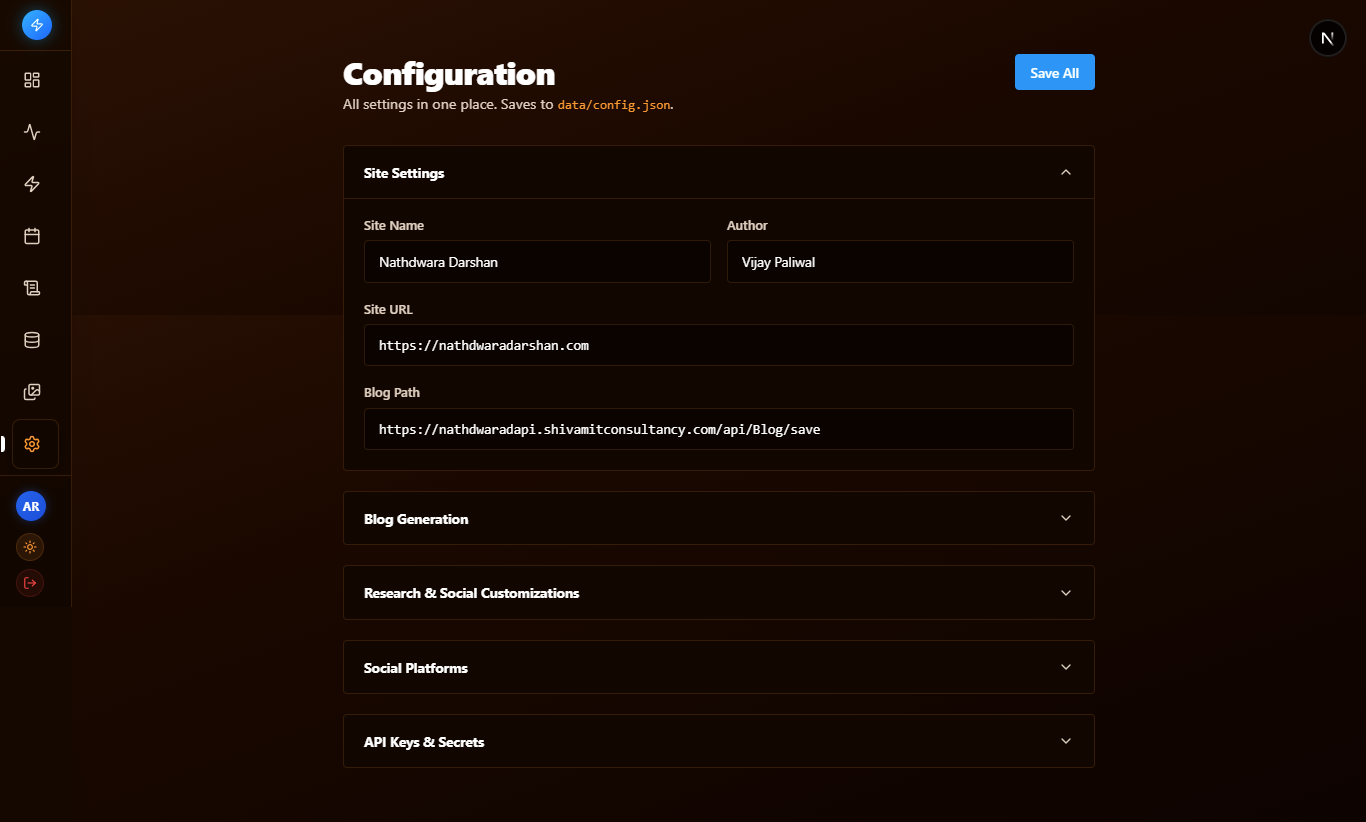Screen dimensions: 1366x822
Task: Click the Site URL input field
Action: pos(719,345)
